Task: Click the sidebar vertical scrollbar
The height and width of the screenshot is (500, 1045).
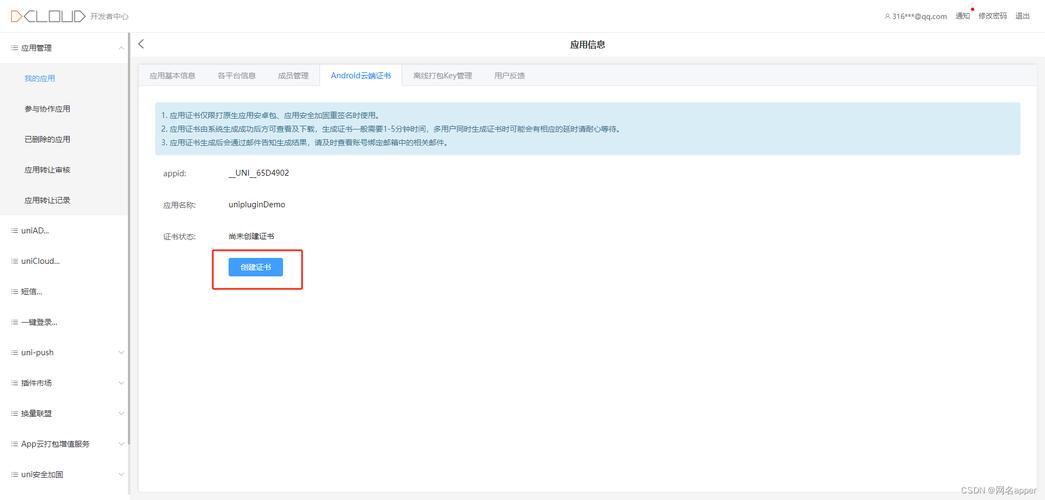Action: (129, 239)
